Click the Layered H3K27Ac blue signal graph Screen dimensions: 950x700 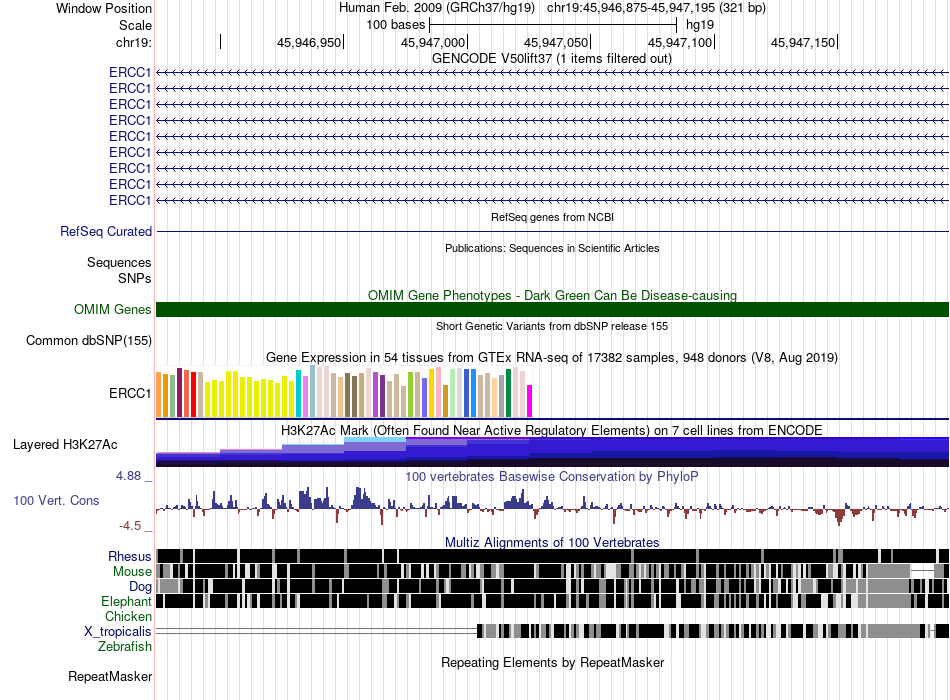tap(552, 452)
